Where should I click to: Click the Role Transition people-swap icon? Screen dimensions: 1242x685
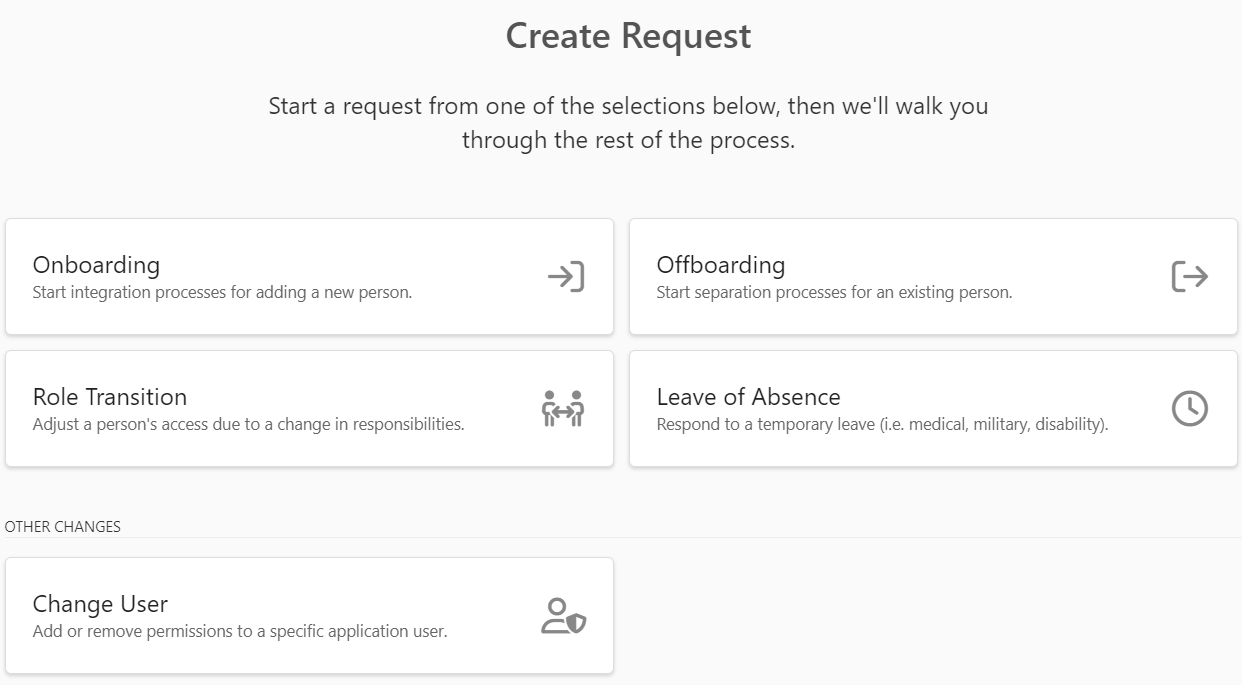point(563,409)
